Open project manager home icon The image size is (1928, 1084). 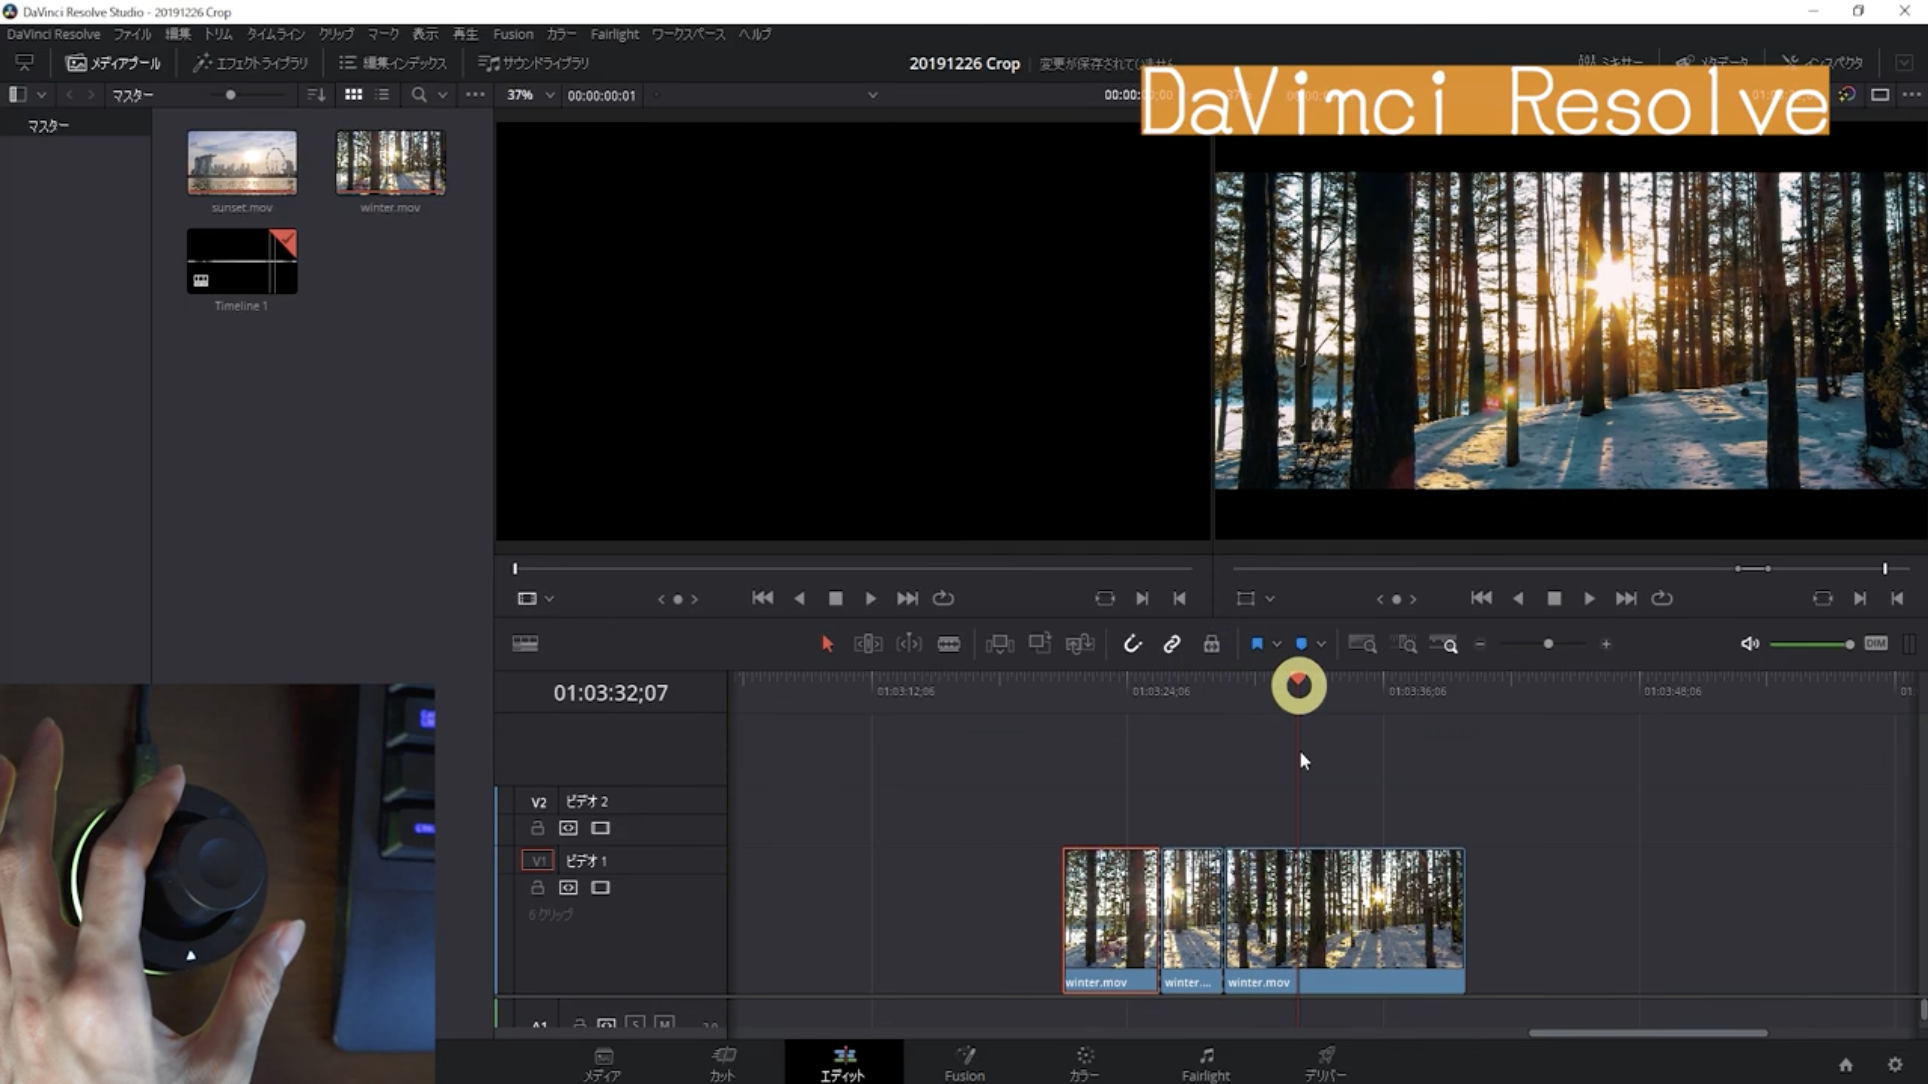click(x=1846, y=1065)
